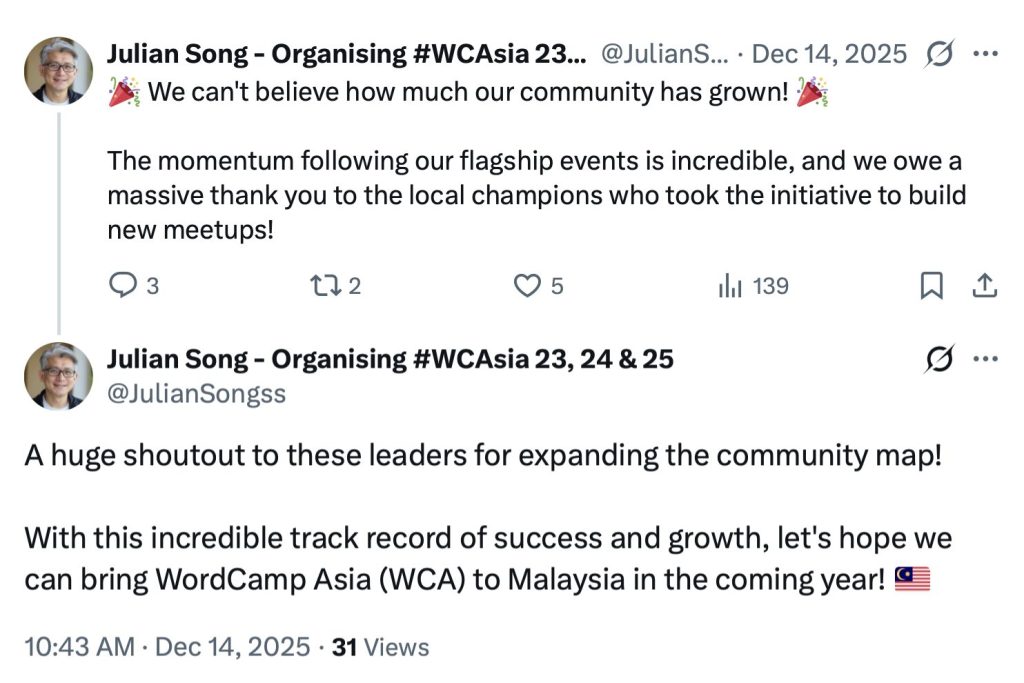Click the 10:43 AM · Dec 14, 2025 timestamp
1024x683 pixels.
point(167,647)
